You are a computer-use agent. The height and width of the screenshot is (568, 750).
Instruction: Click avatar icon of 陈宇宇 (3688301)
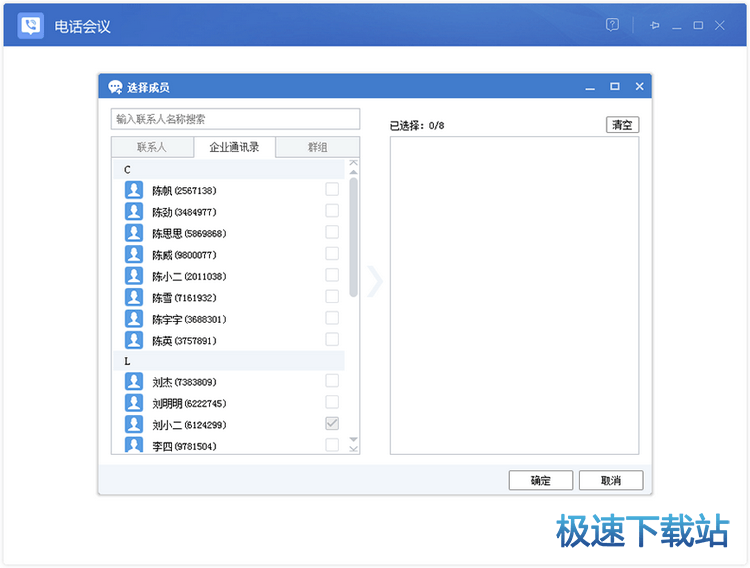point(134,319)
